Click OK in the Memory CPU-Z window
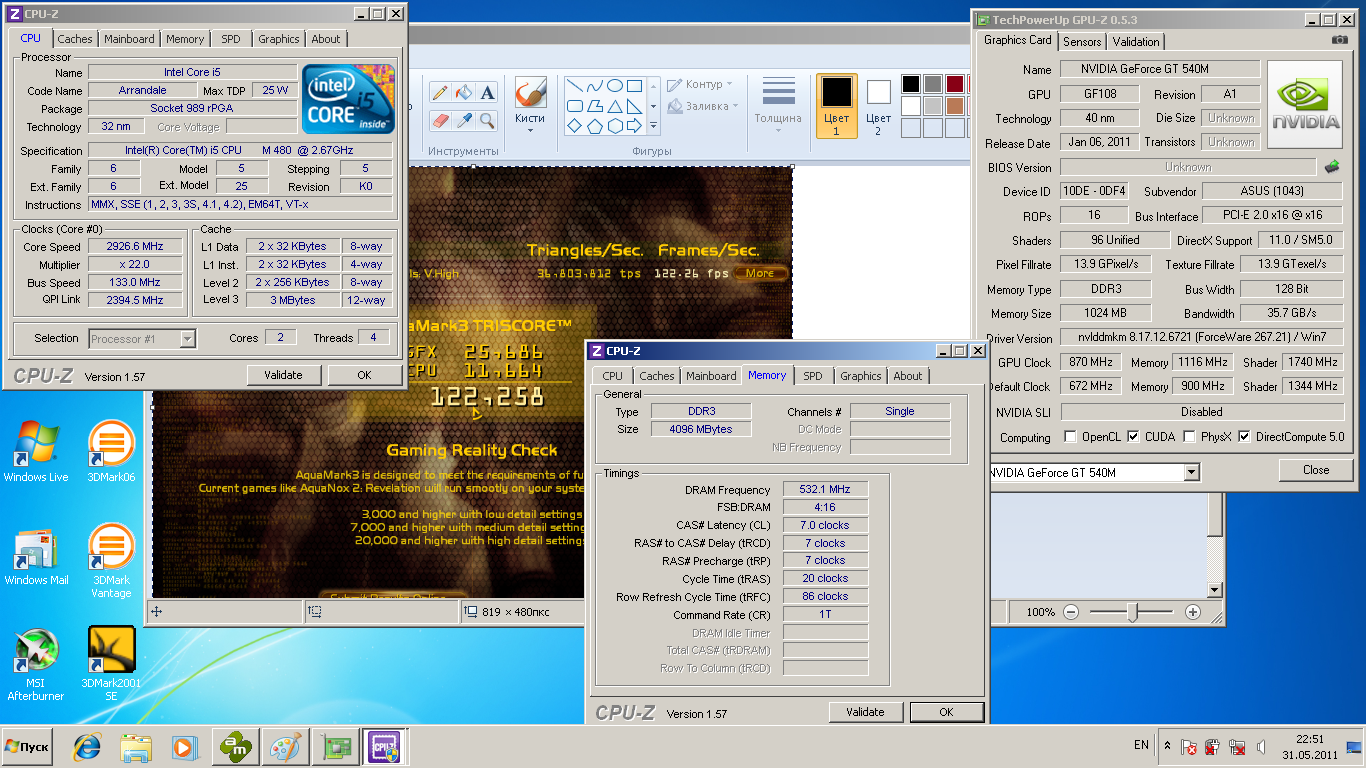The height and width of the screenshot is (768, 1366). pos(946,712)
